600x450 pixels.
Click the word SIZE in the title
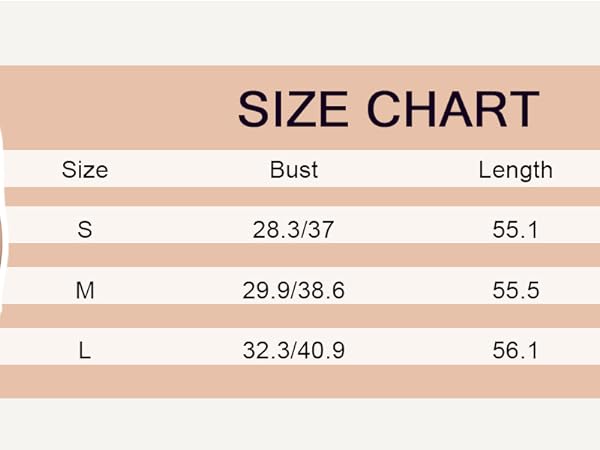tap(293, 109)
